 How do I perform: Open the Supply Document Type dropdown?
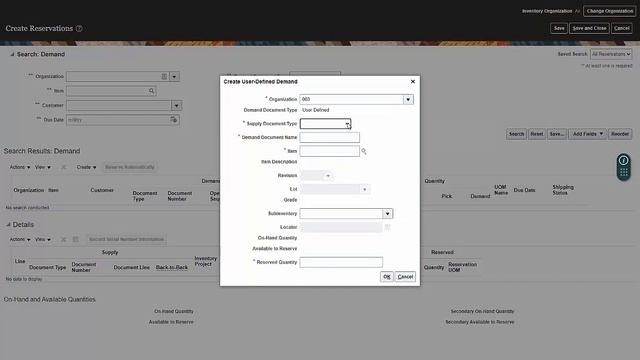click(x=347, y=124)
